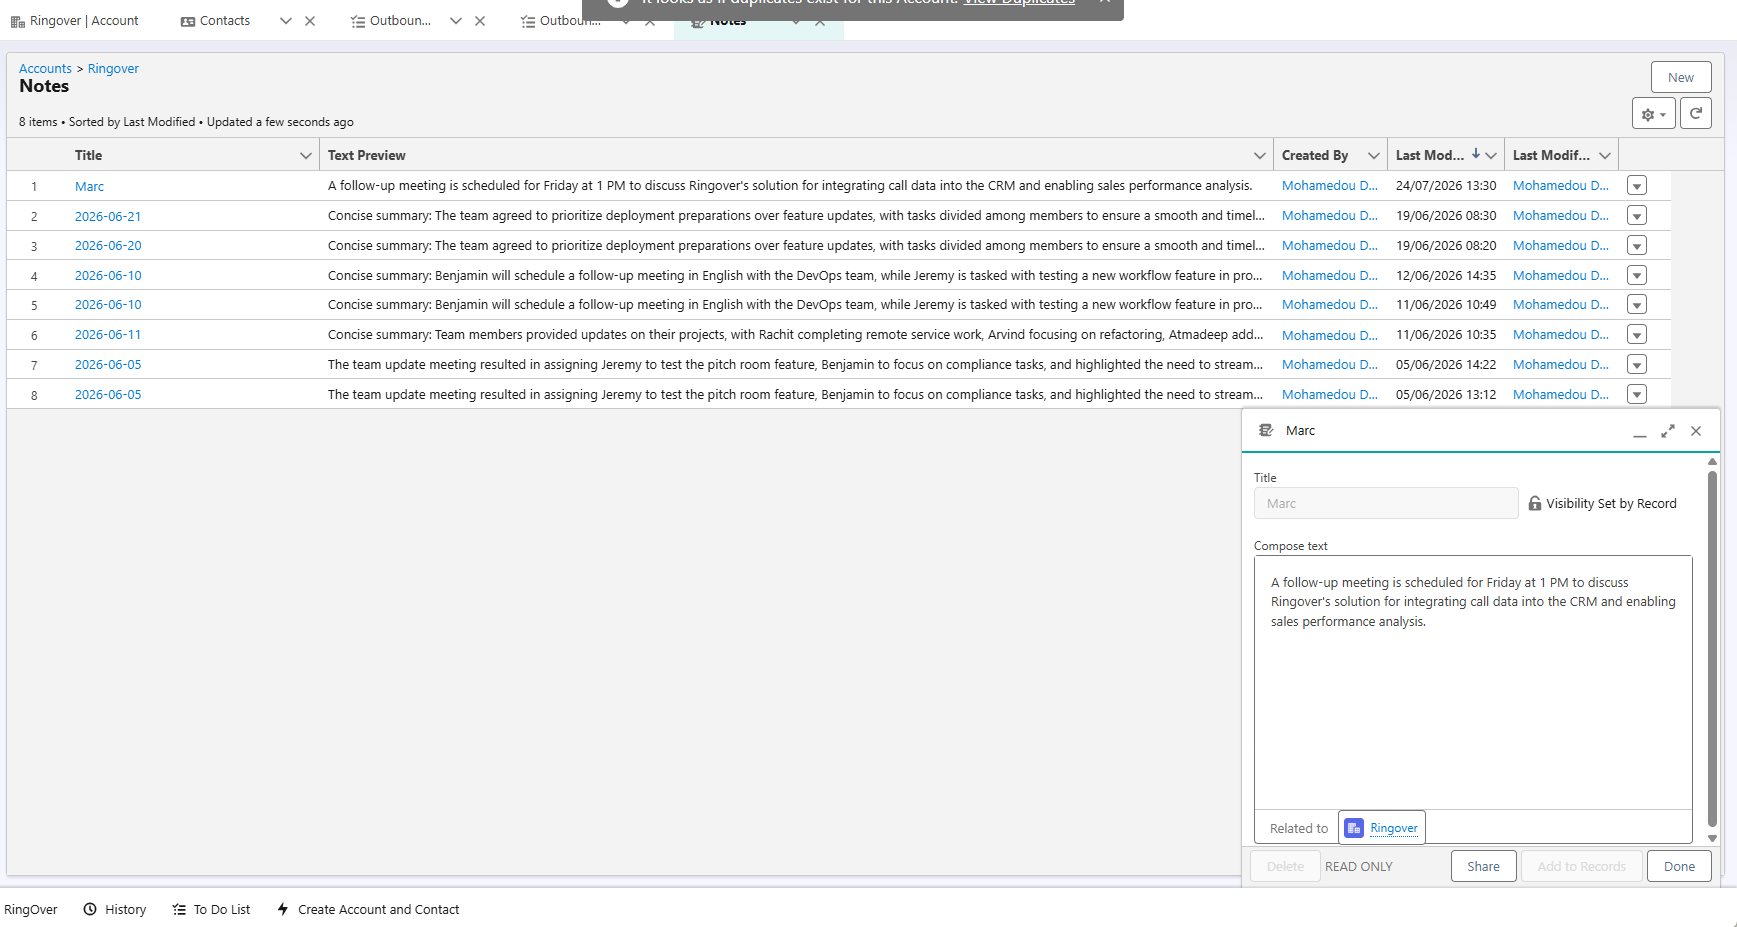
Task: Open History utility bar item
Action: click(x=115, y=909)
